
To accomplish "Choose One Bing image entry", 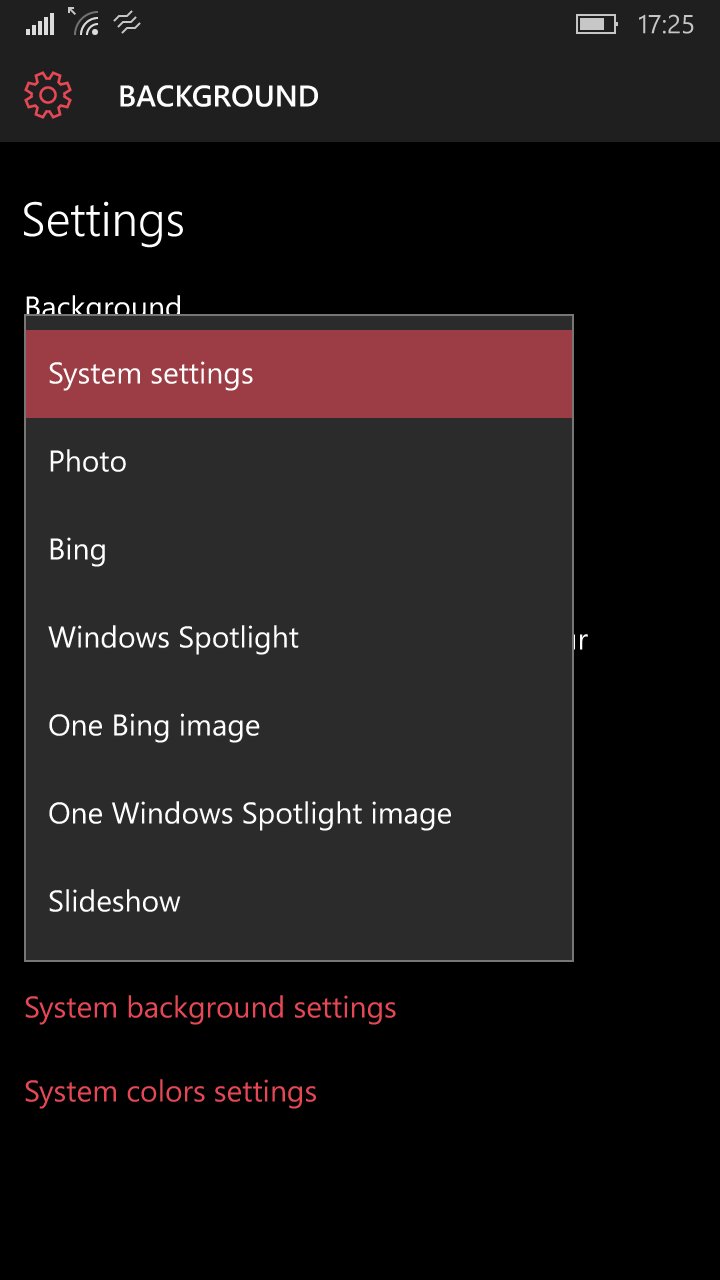I will (x=299, y=726).
